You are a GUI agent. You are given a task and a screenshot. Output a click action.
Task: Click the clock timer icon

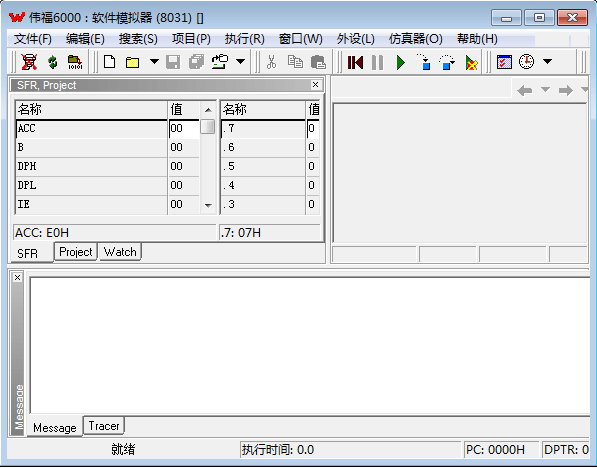coord(527,62)
